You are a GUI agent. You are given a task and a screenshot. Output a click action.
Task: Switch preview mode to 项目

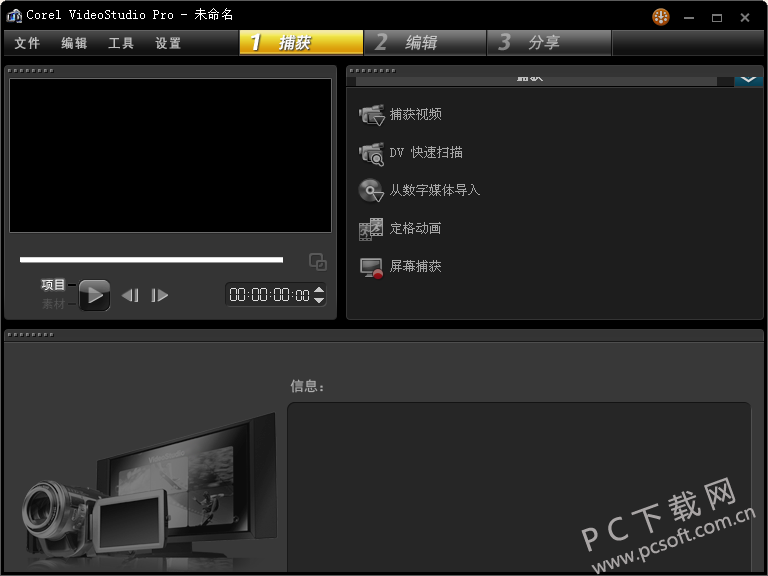coord(53,285)
